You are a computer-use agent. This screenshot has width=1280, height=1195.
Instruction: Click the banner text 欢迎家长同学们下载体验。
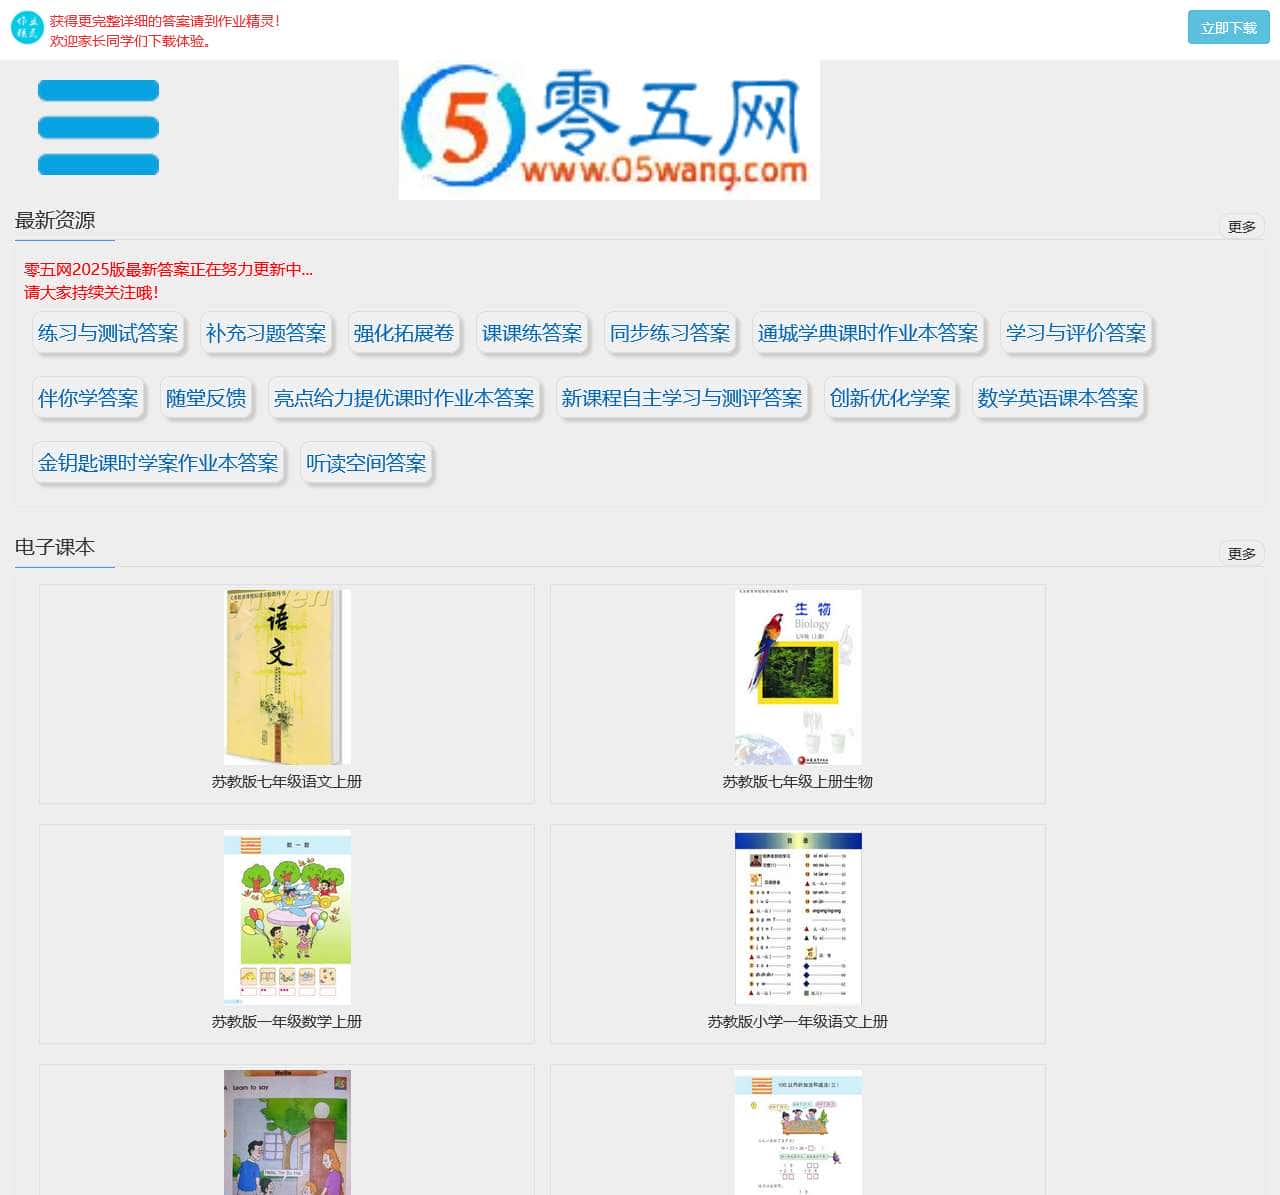tap(132, 41)
